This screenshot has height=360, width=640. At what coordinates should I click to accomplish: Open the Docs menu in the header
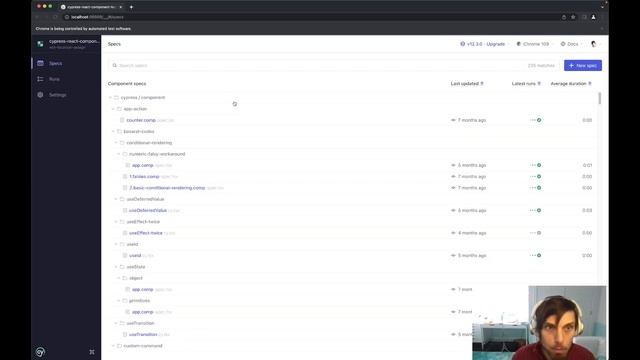pos(571,44)
